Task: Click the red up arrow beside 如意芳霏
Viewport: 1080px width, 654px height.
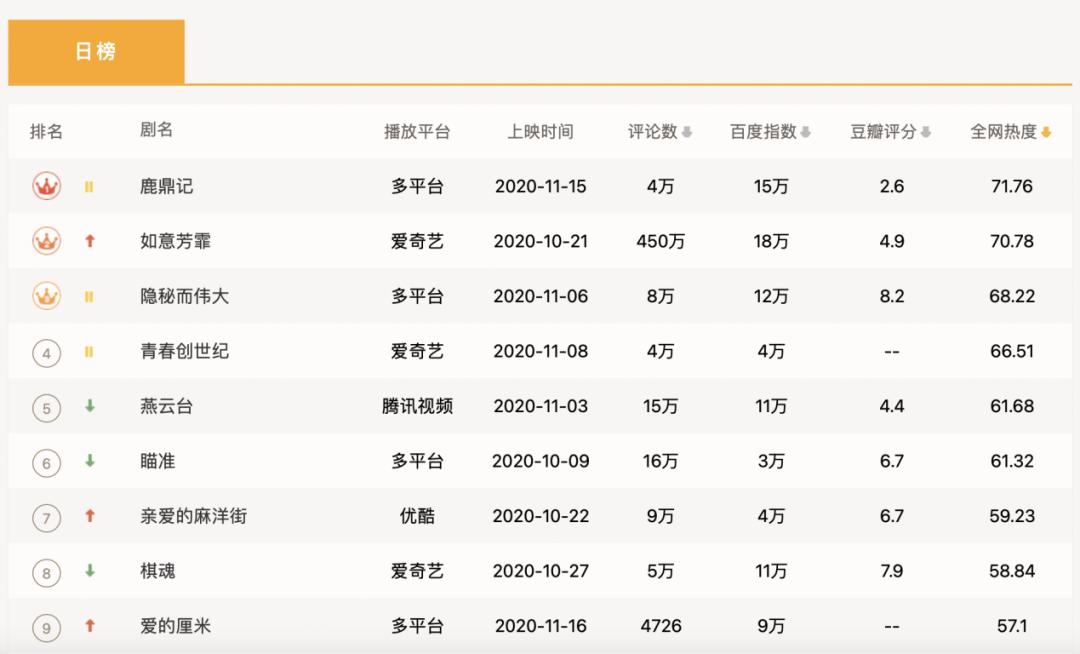Action: click(89, 241)
